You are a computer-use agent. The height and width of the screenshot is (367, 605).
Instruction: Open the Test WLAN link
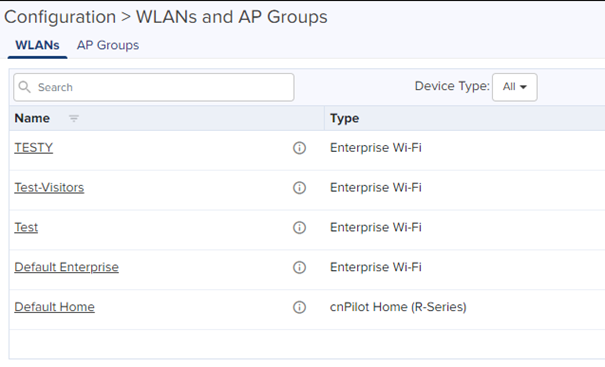pos(26,227)
